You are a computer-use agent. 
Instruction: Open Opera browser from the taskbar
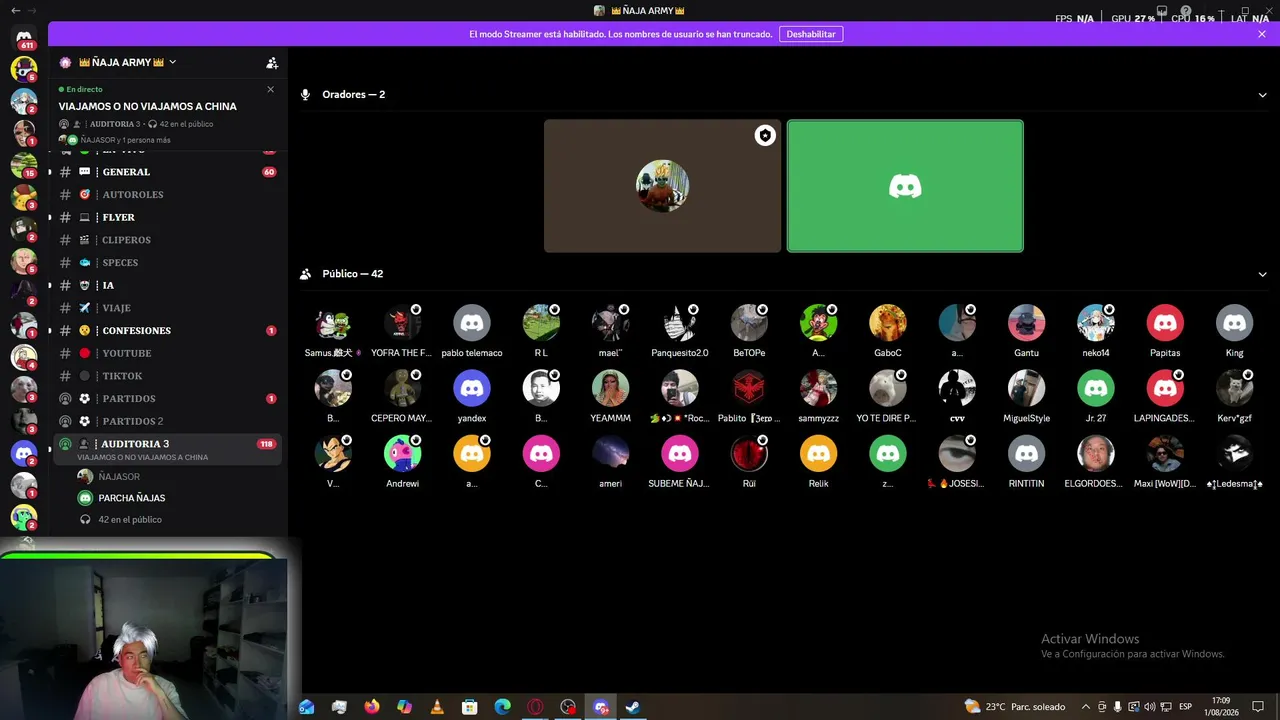pyautogui.click(x=536, y=707)
